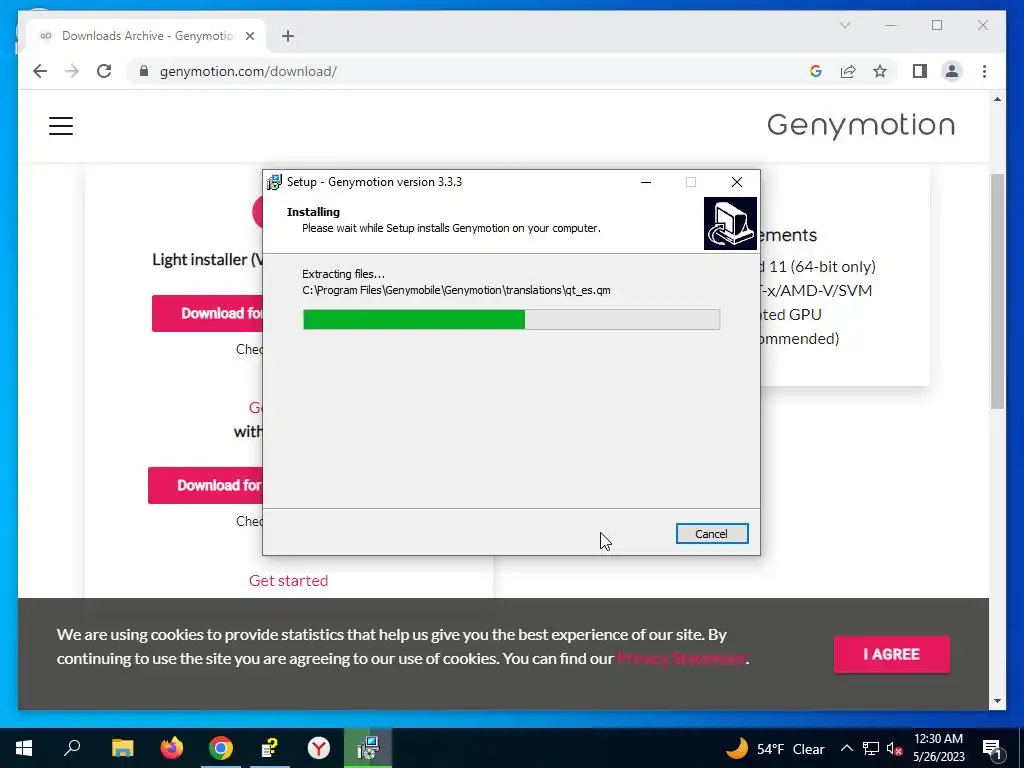1024x768 pixels.
Task: Click scrollbar down arrow on webpage
Action: (997, 701)
